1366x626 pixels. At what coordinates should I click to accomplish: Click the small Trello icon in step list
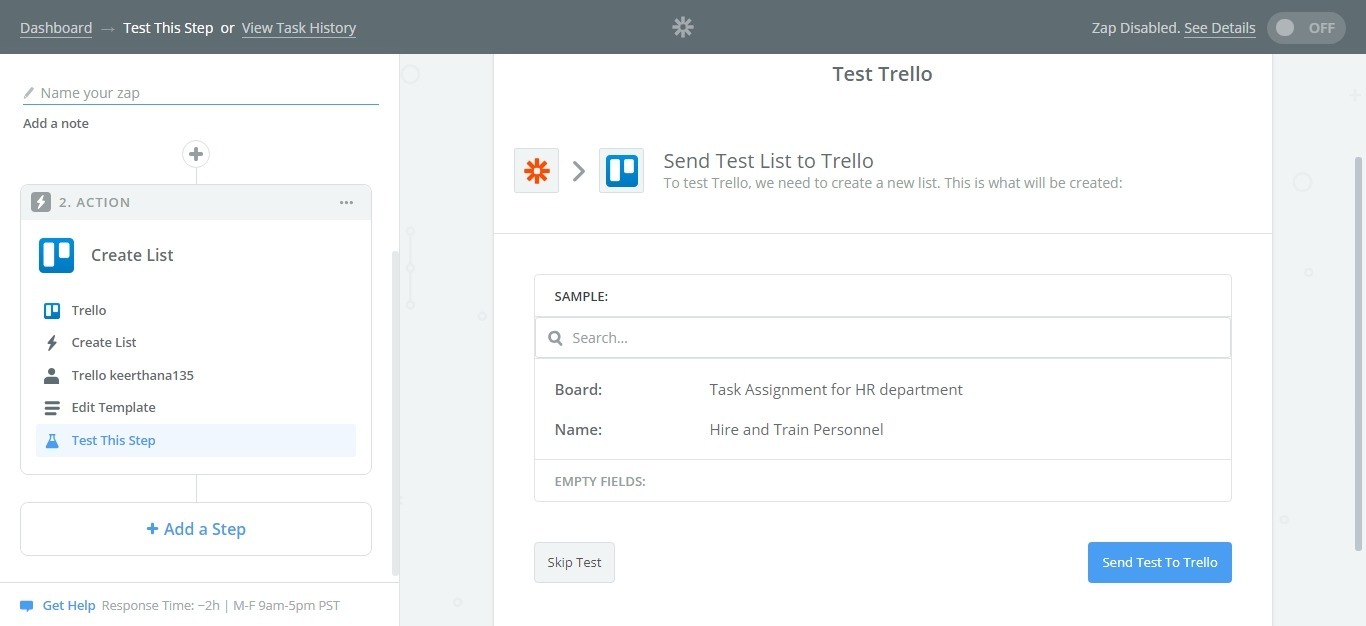[x=52, y=311]
